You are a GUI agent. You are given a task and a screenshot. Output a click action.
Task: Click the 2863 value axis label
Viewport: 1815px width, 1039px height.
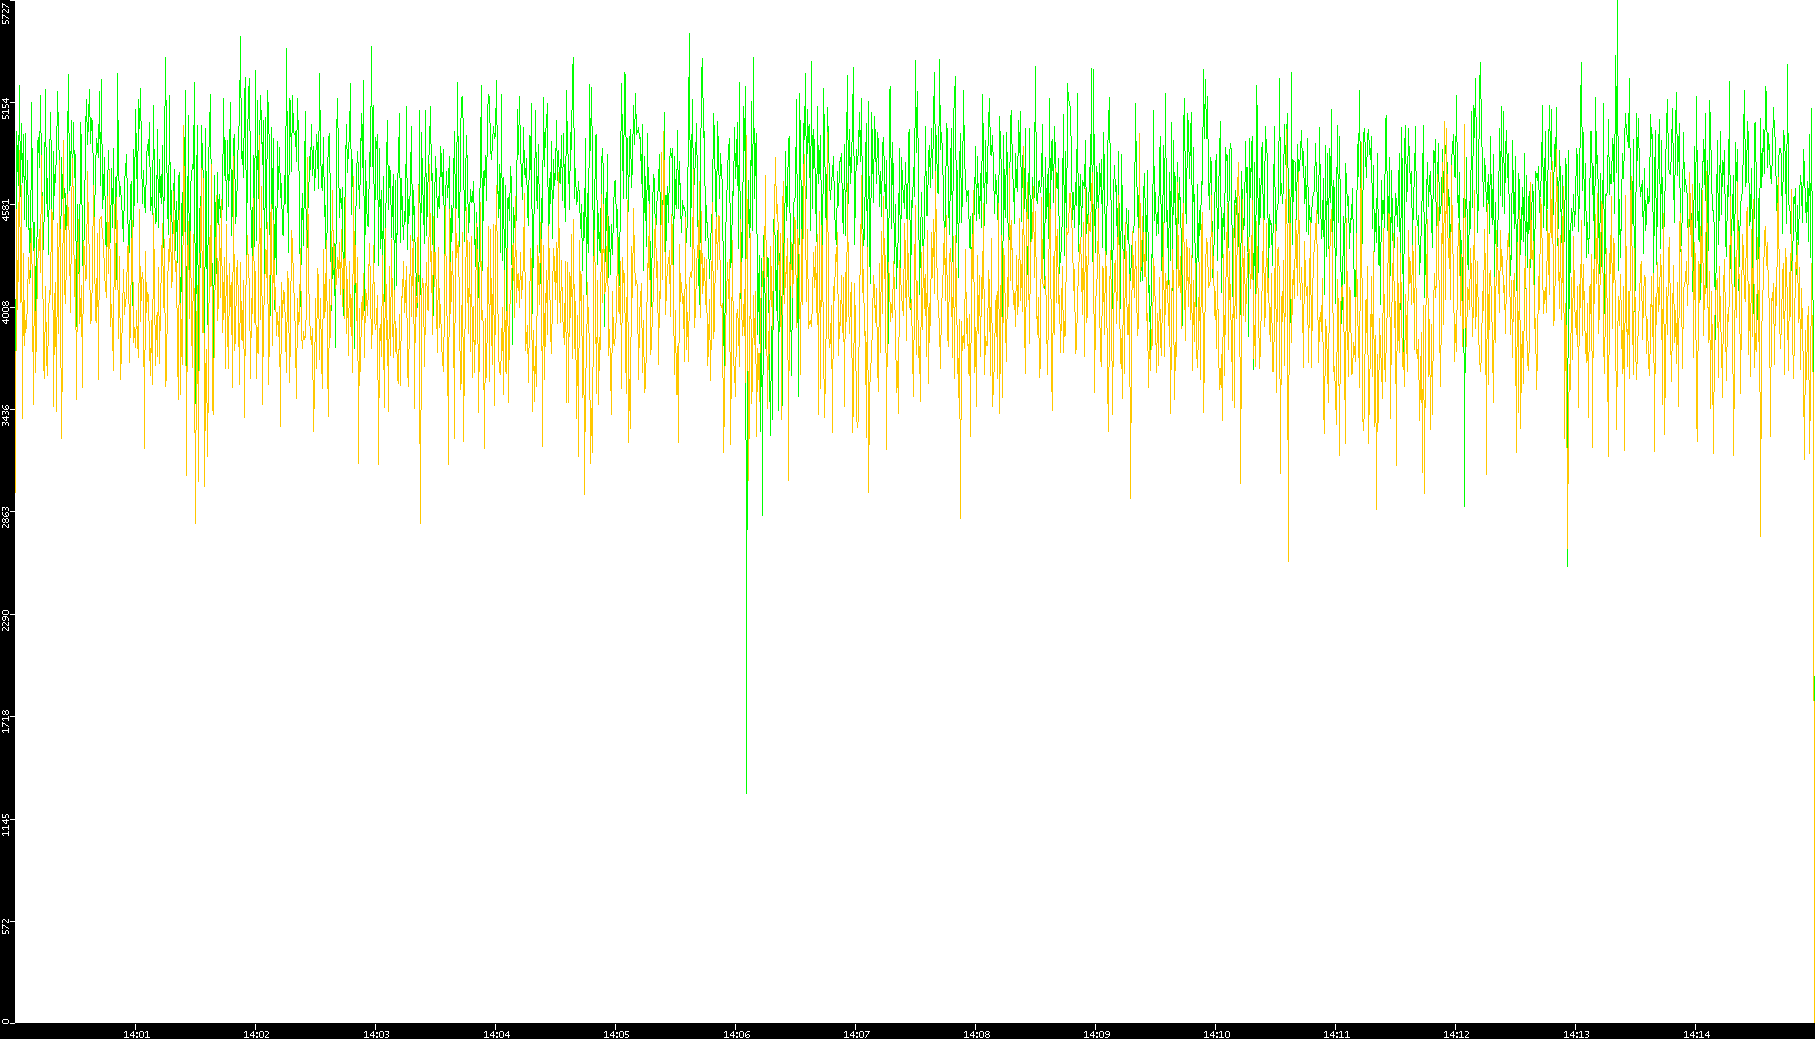(7, 517)
